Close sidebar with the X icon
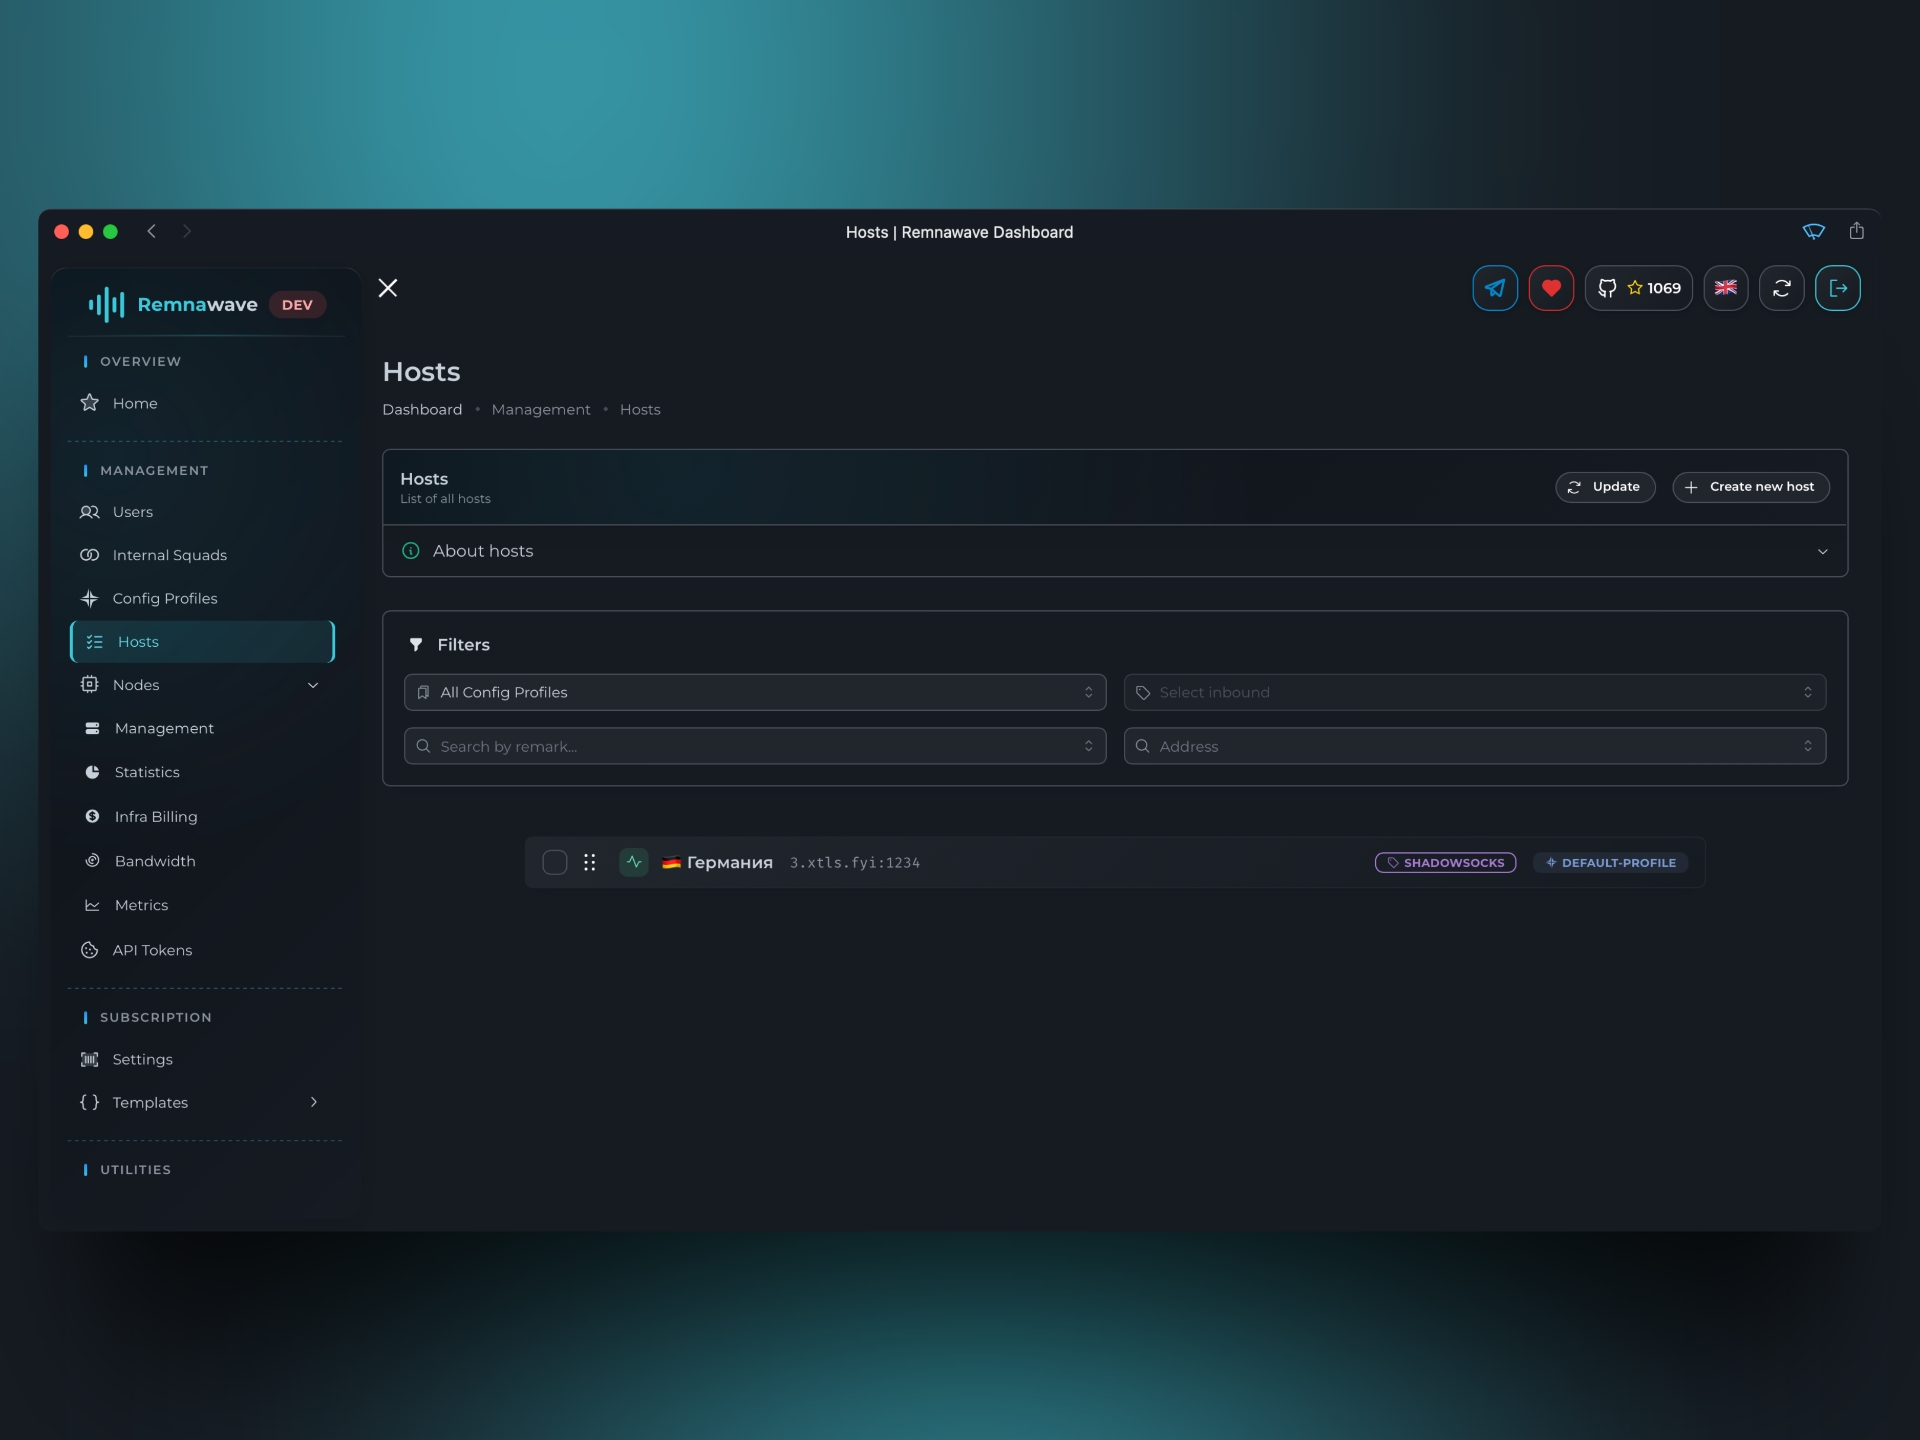 388,288
